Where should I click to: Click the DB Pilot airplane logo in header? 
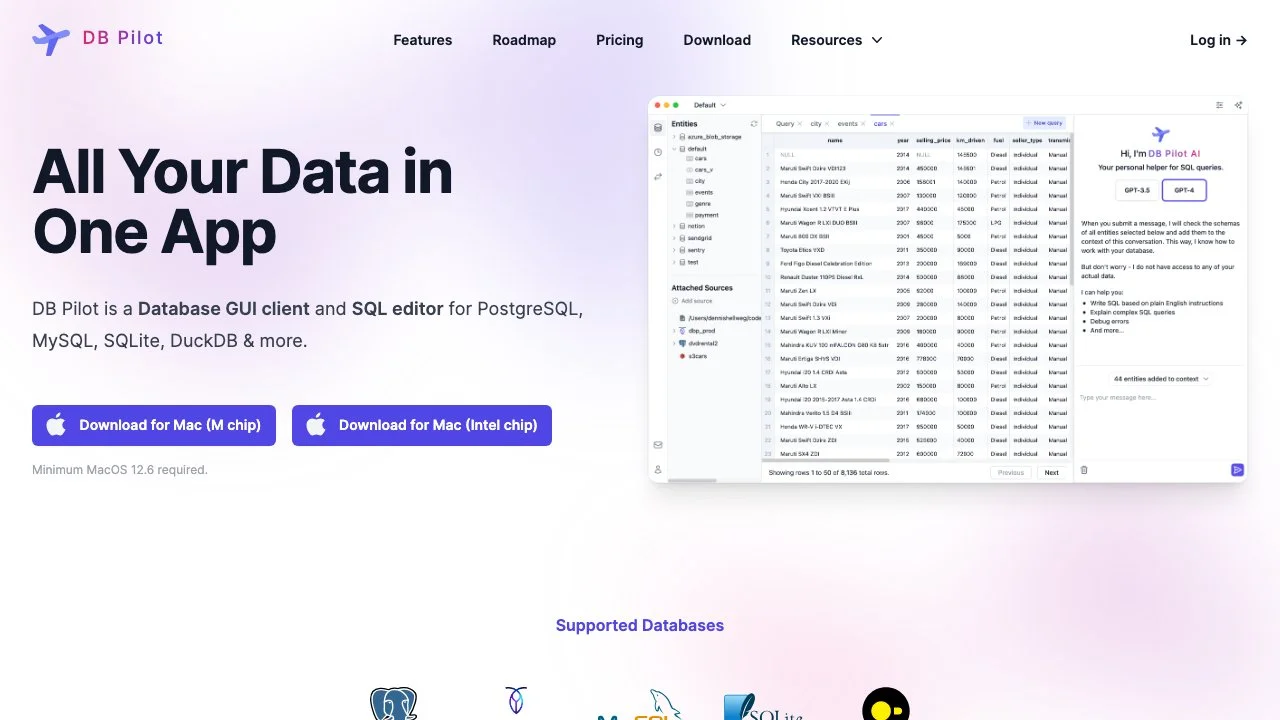coord(51,39)
